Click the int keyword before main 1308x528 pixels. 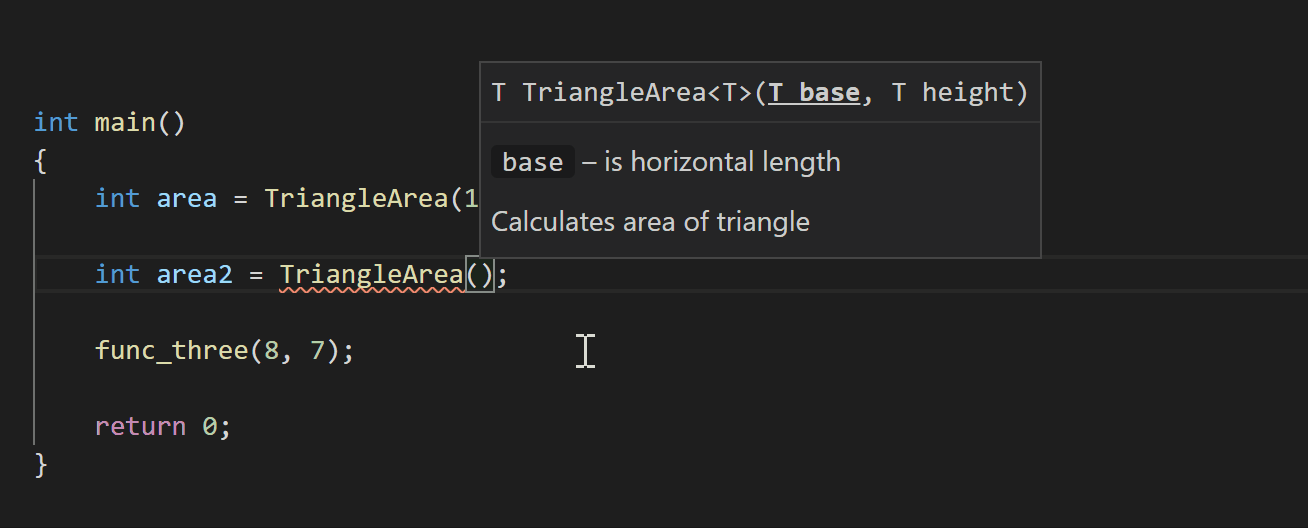[x=56, y=123]
